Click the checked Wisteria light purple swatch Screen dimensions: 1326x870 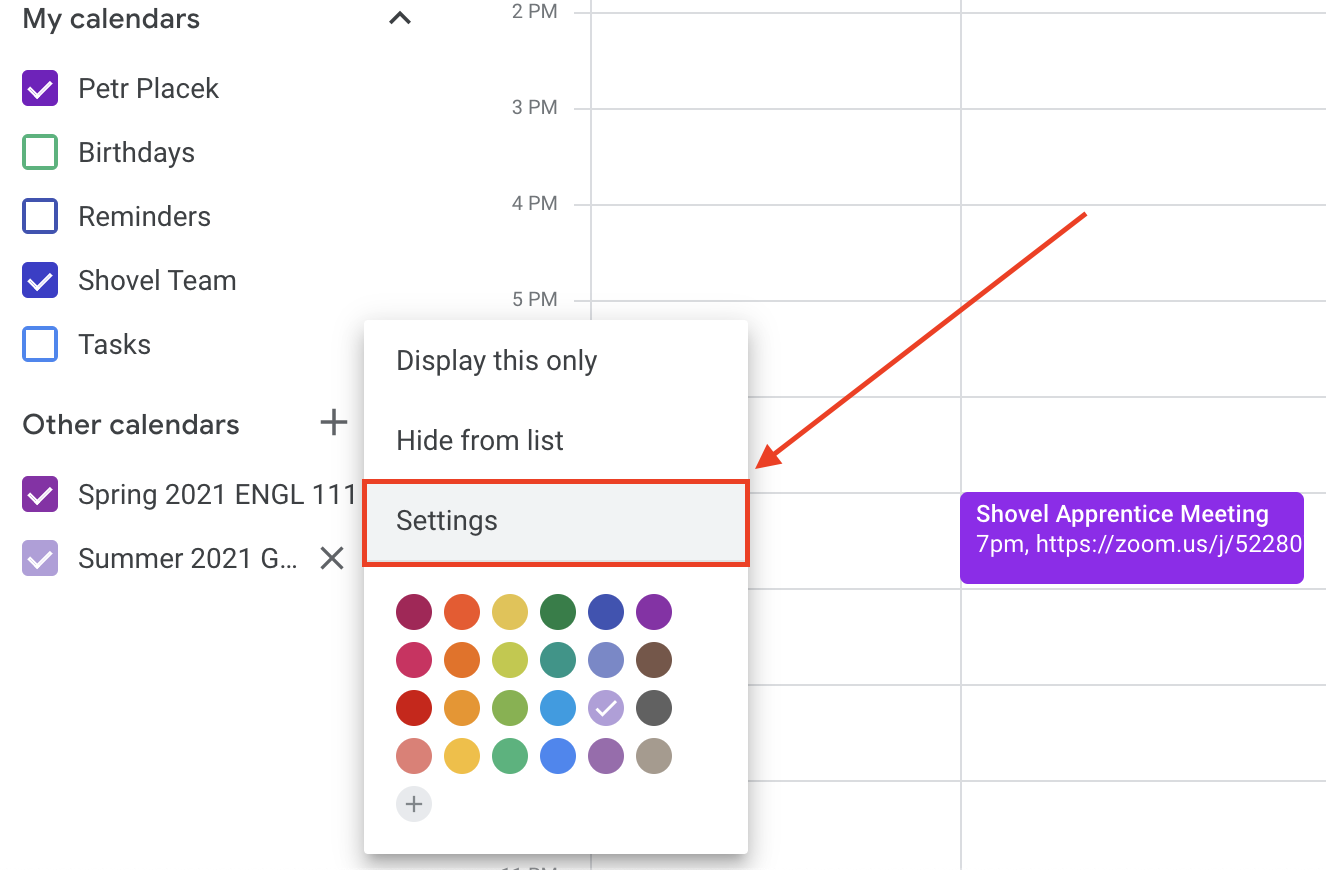coord(606,707)
